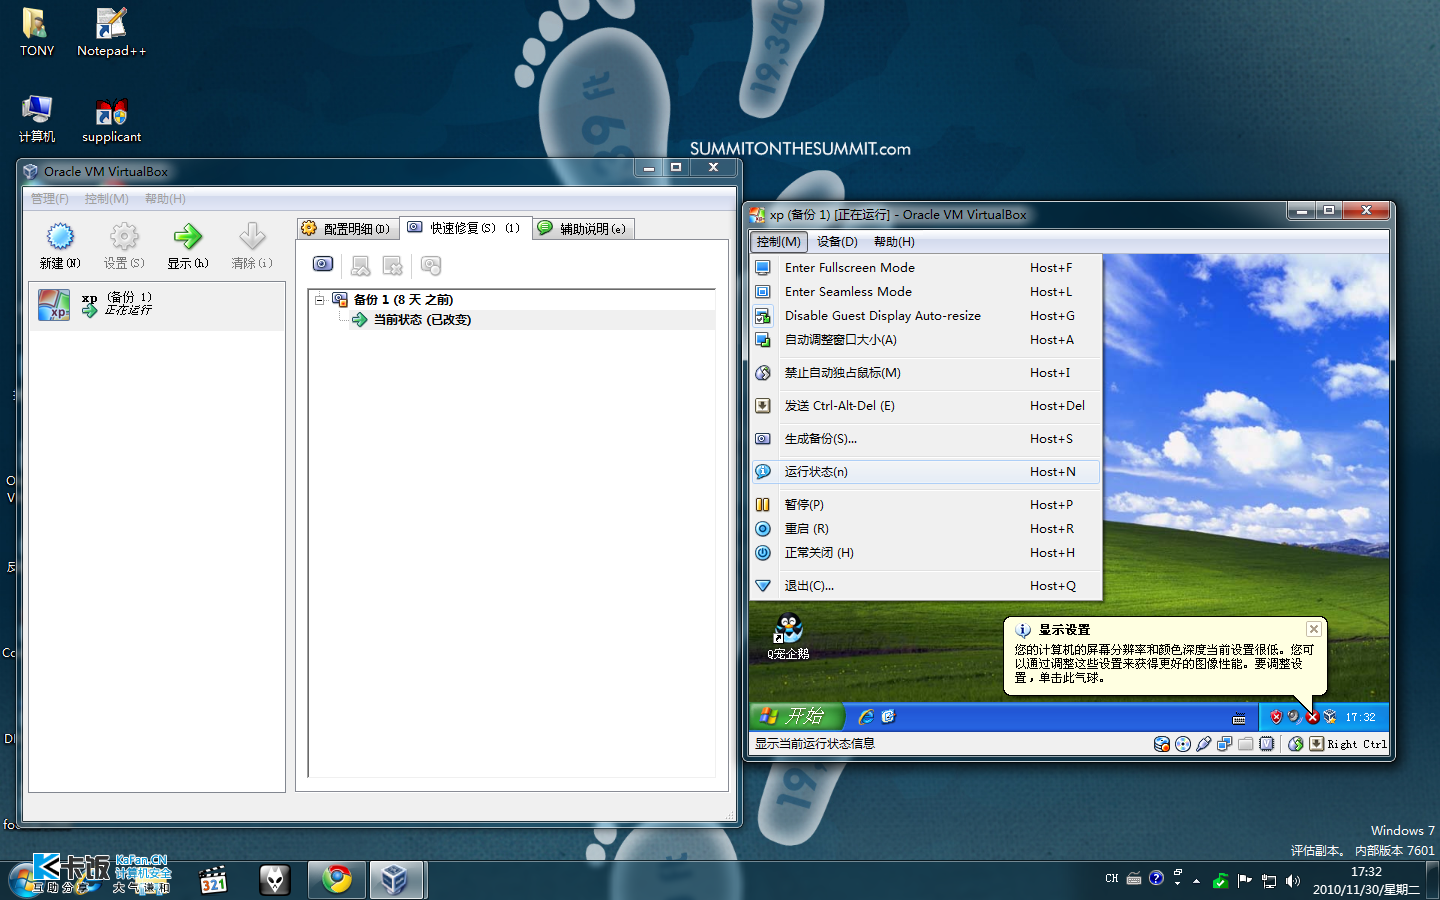The height and width of the screenshot is (900, 1440).
Task: Click the restore snapshot toolbar icon
Action: click(361, 265)
